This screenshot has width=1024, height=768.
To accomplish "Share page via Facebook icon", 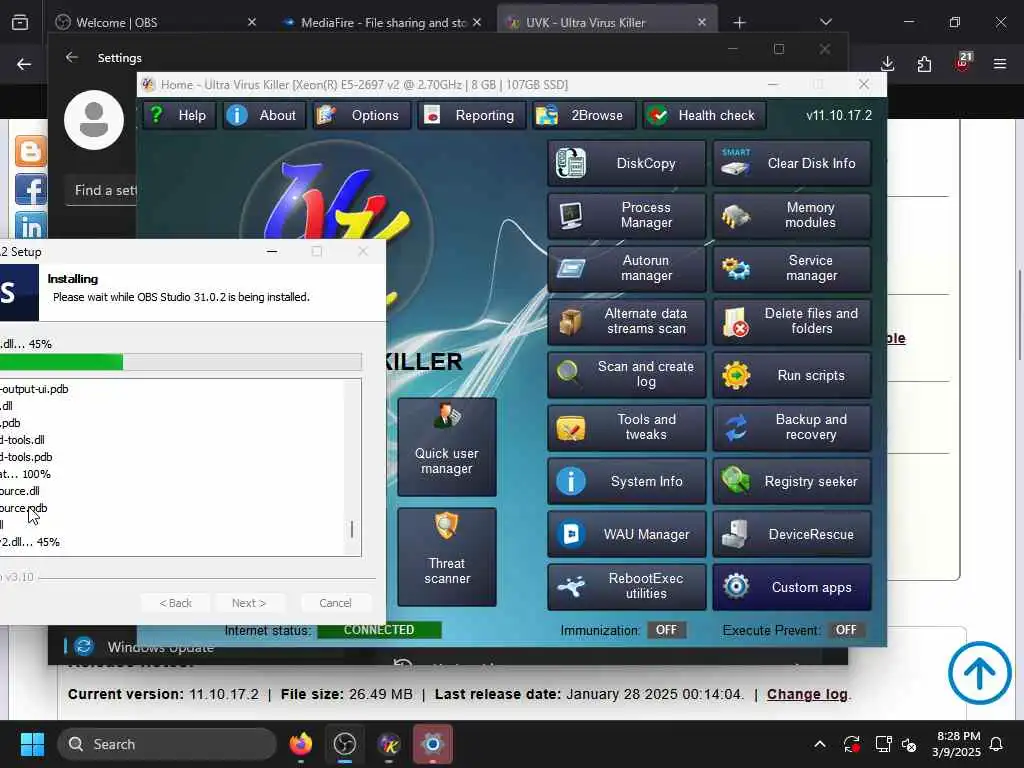I will [31, 189].
